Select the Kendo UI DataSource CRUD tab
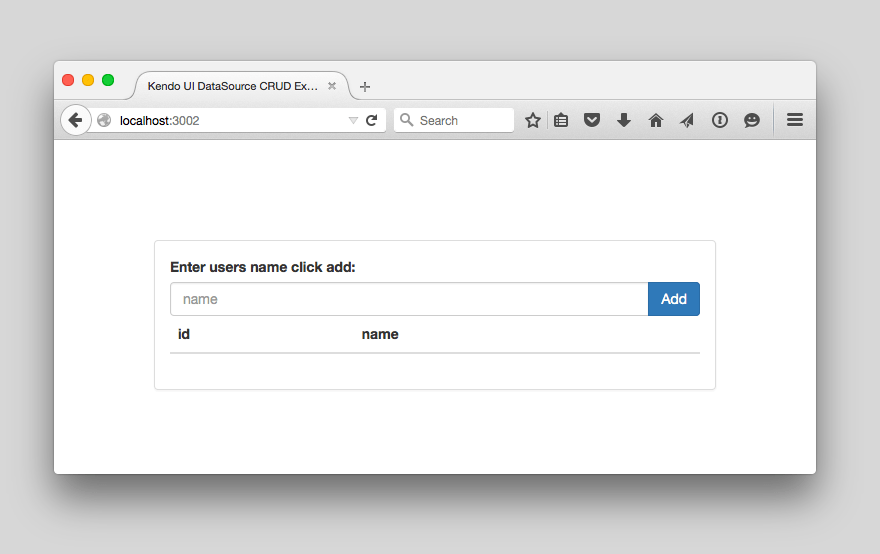This screenshot has height=554, width=880. tap(232, 86)
